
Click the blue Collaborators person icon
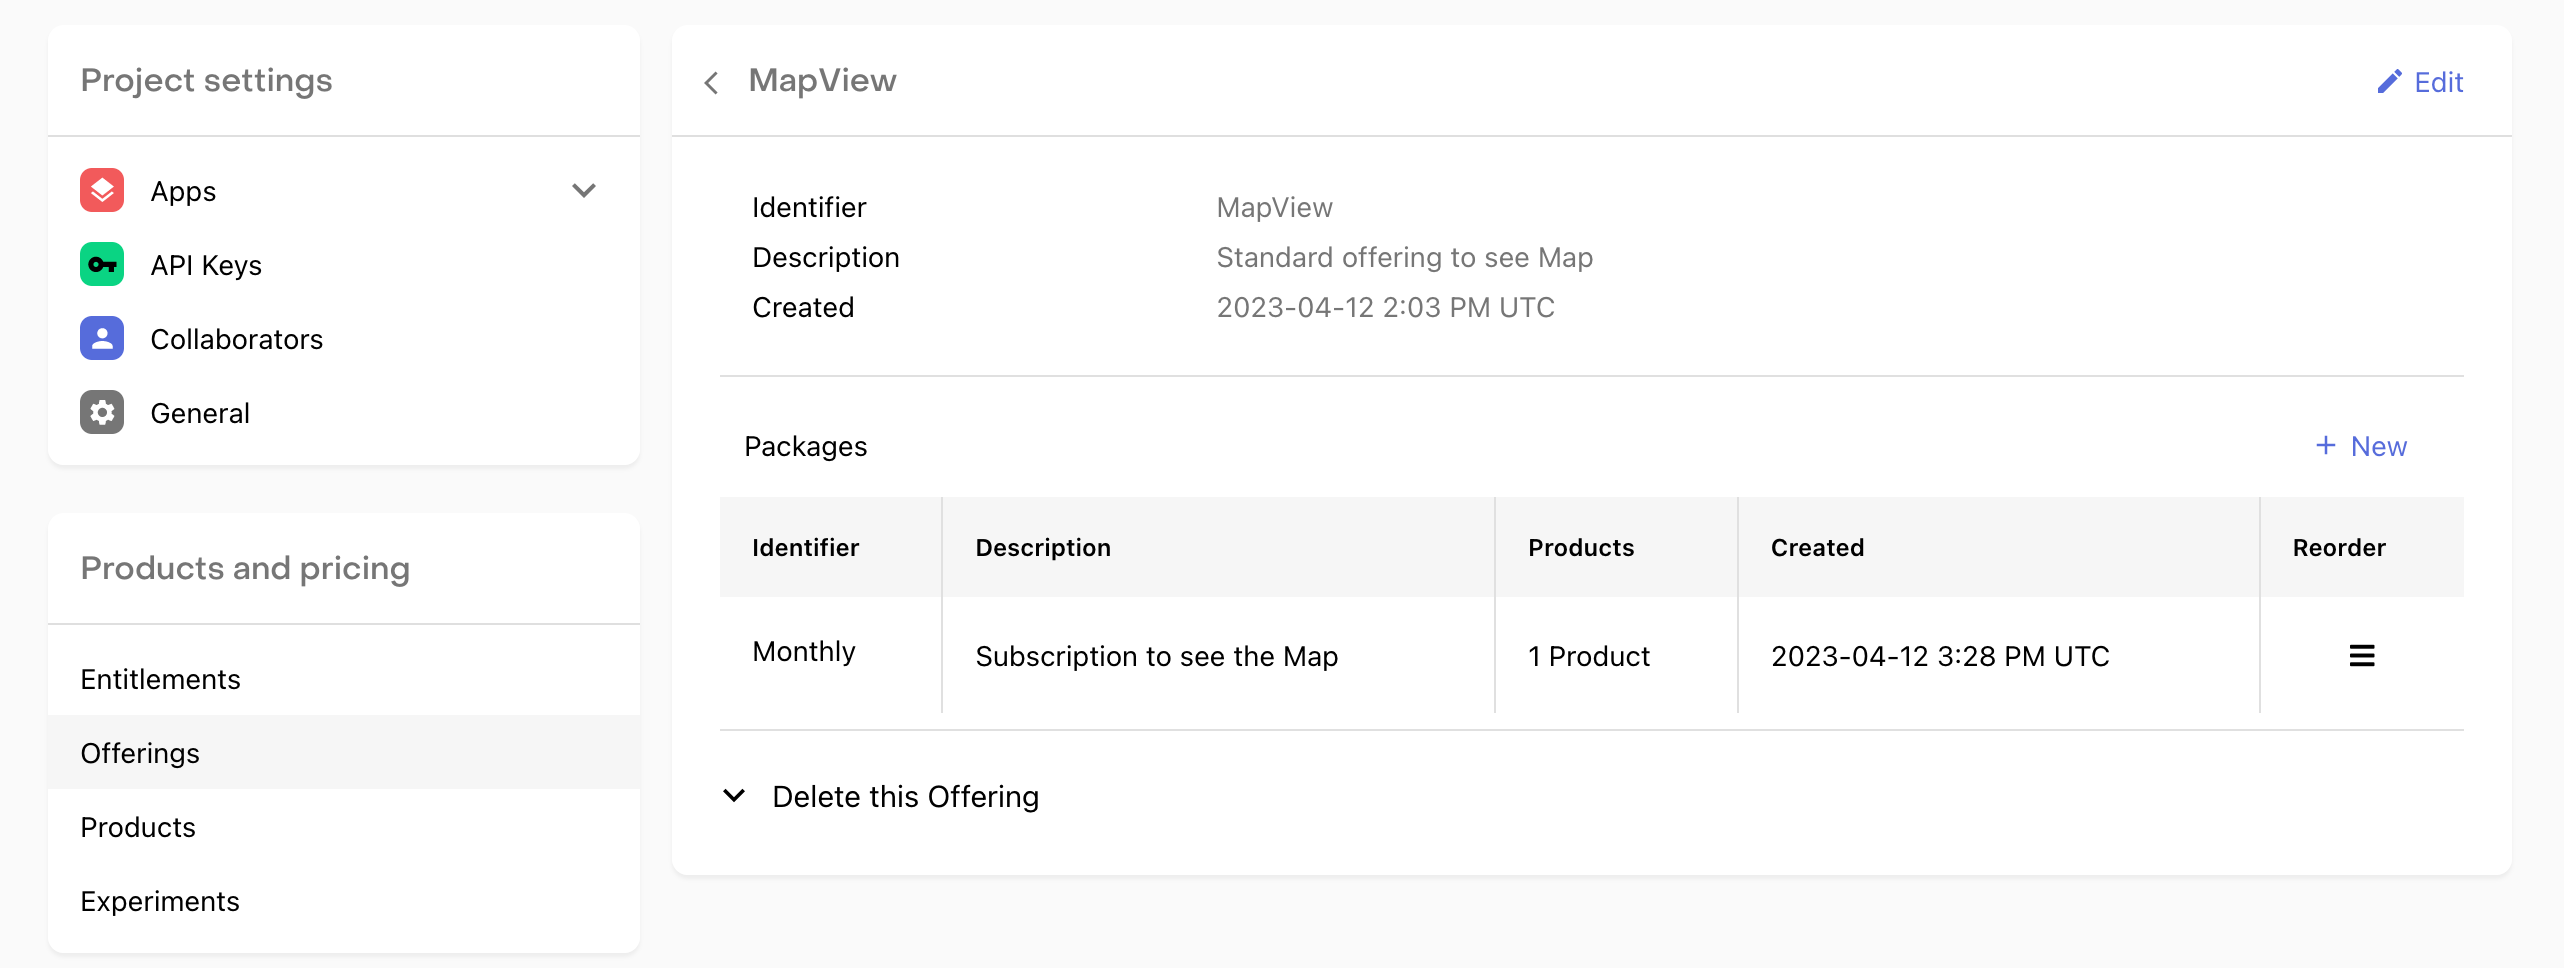click(x=102, y=338)
